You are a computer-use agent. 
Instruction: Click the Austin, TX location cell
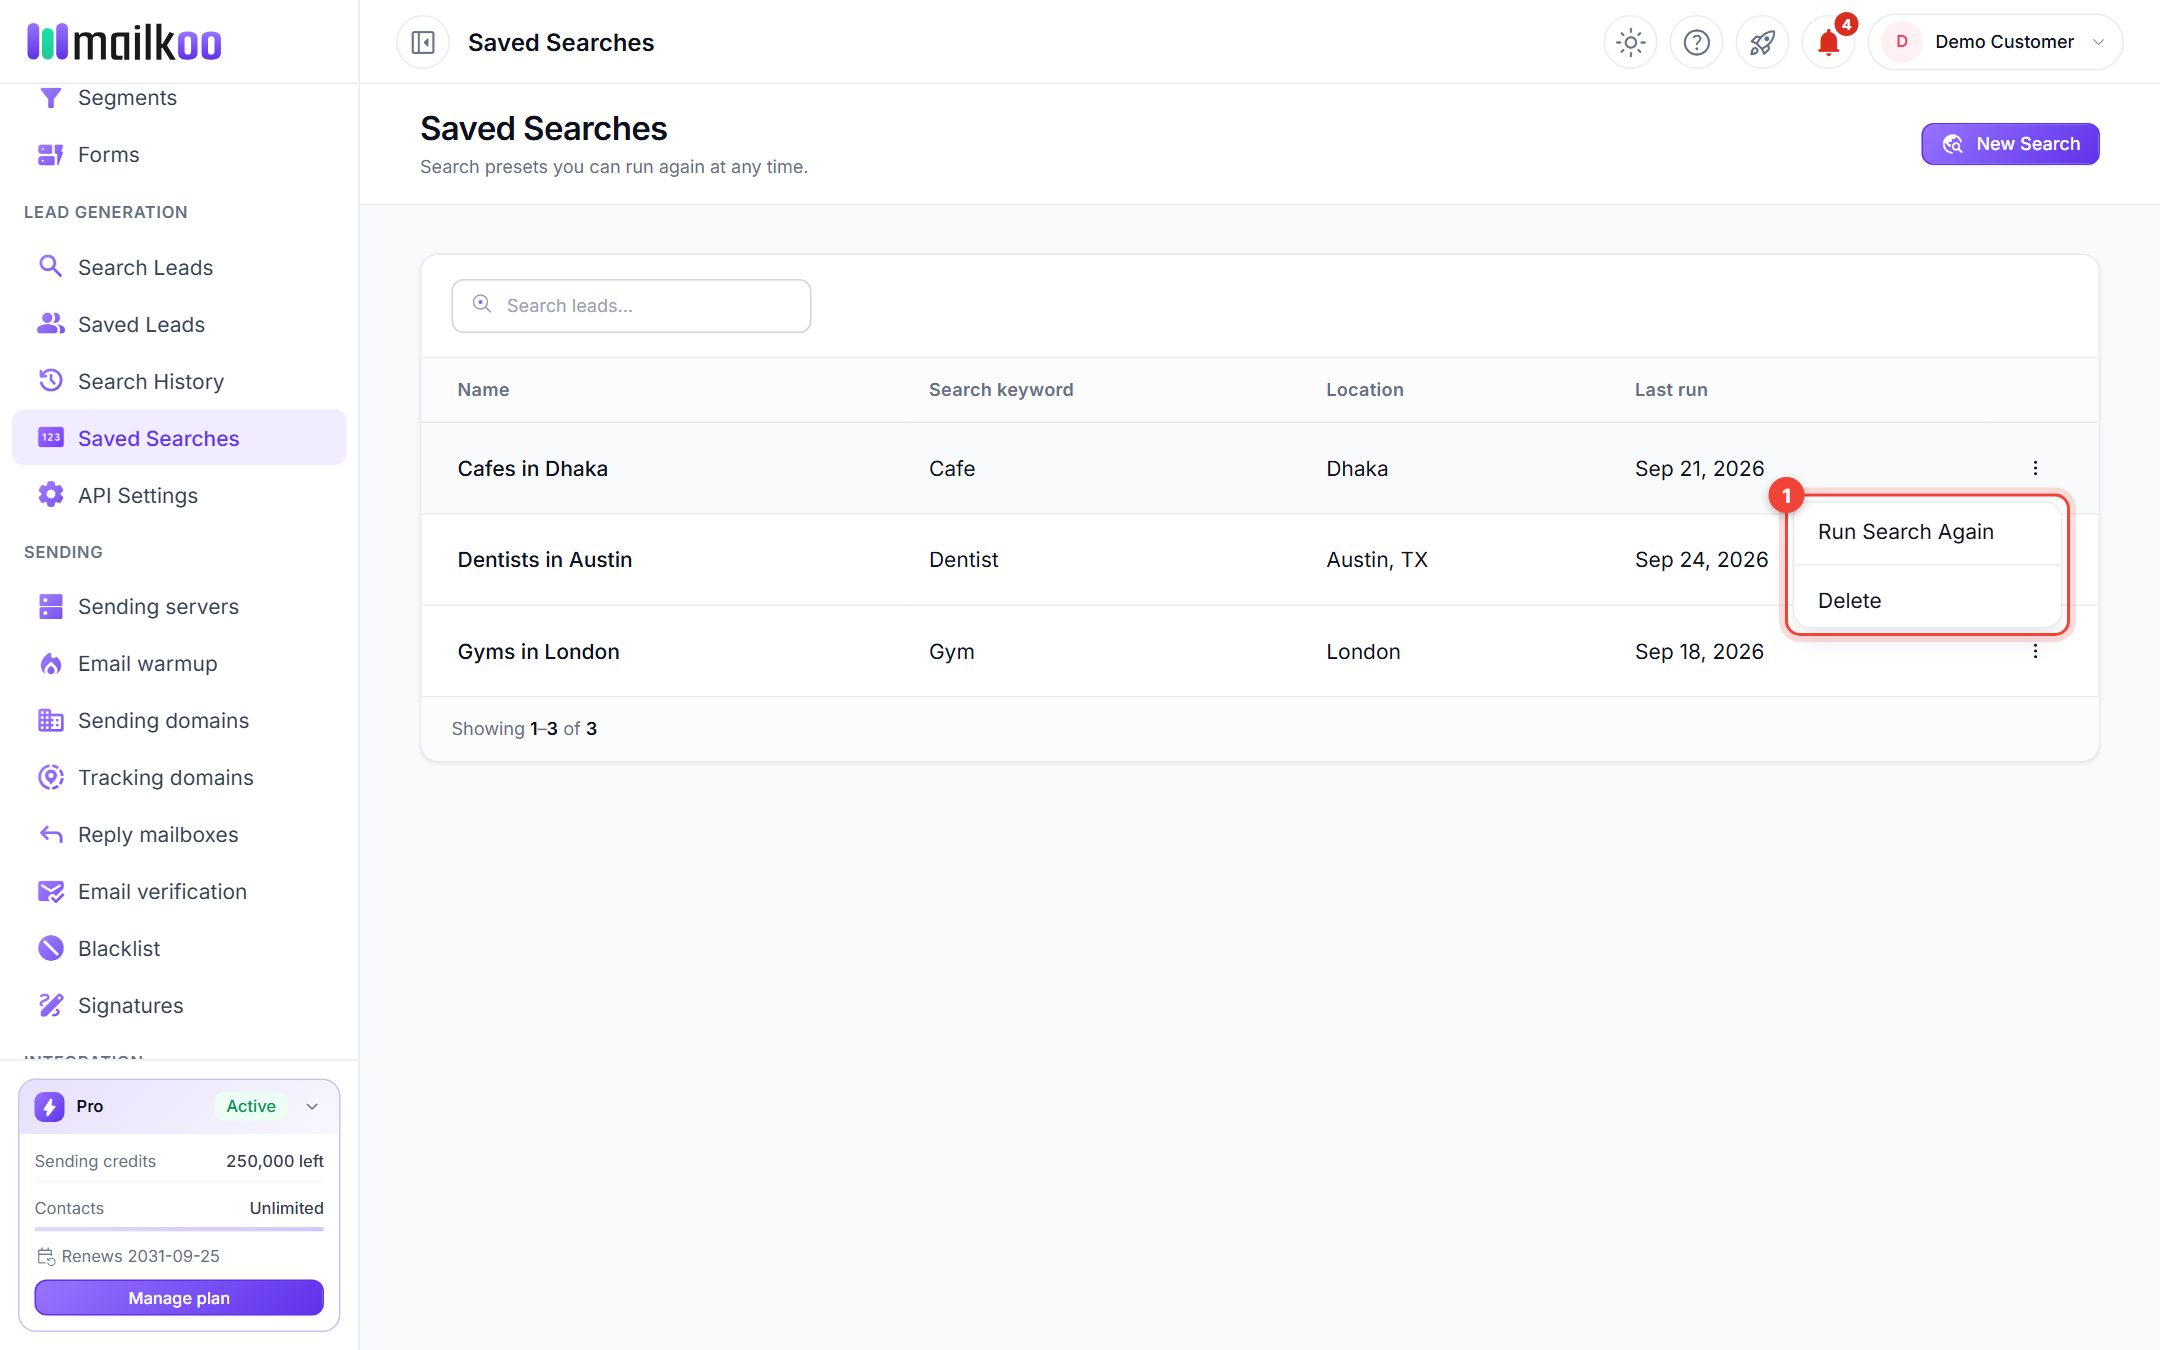click(x=1377, y=560)
